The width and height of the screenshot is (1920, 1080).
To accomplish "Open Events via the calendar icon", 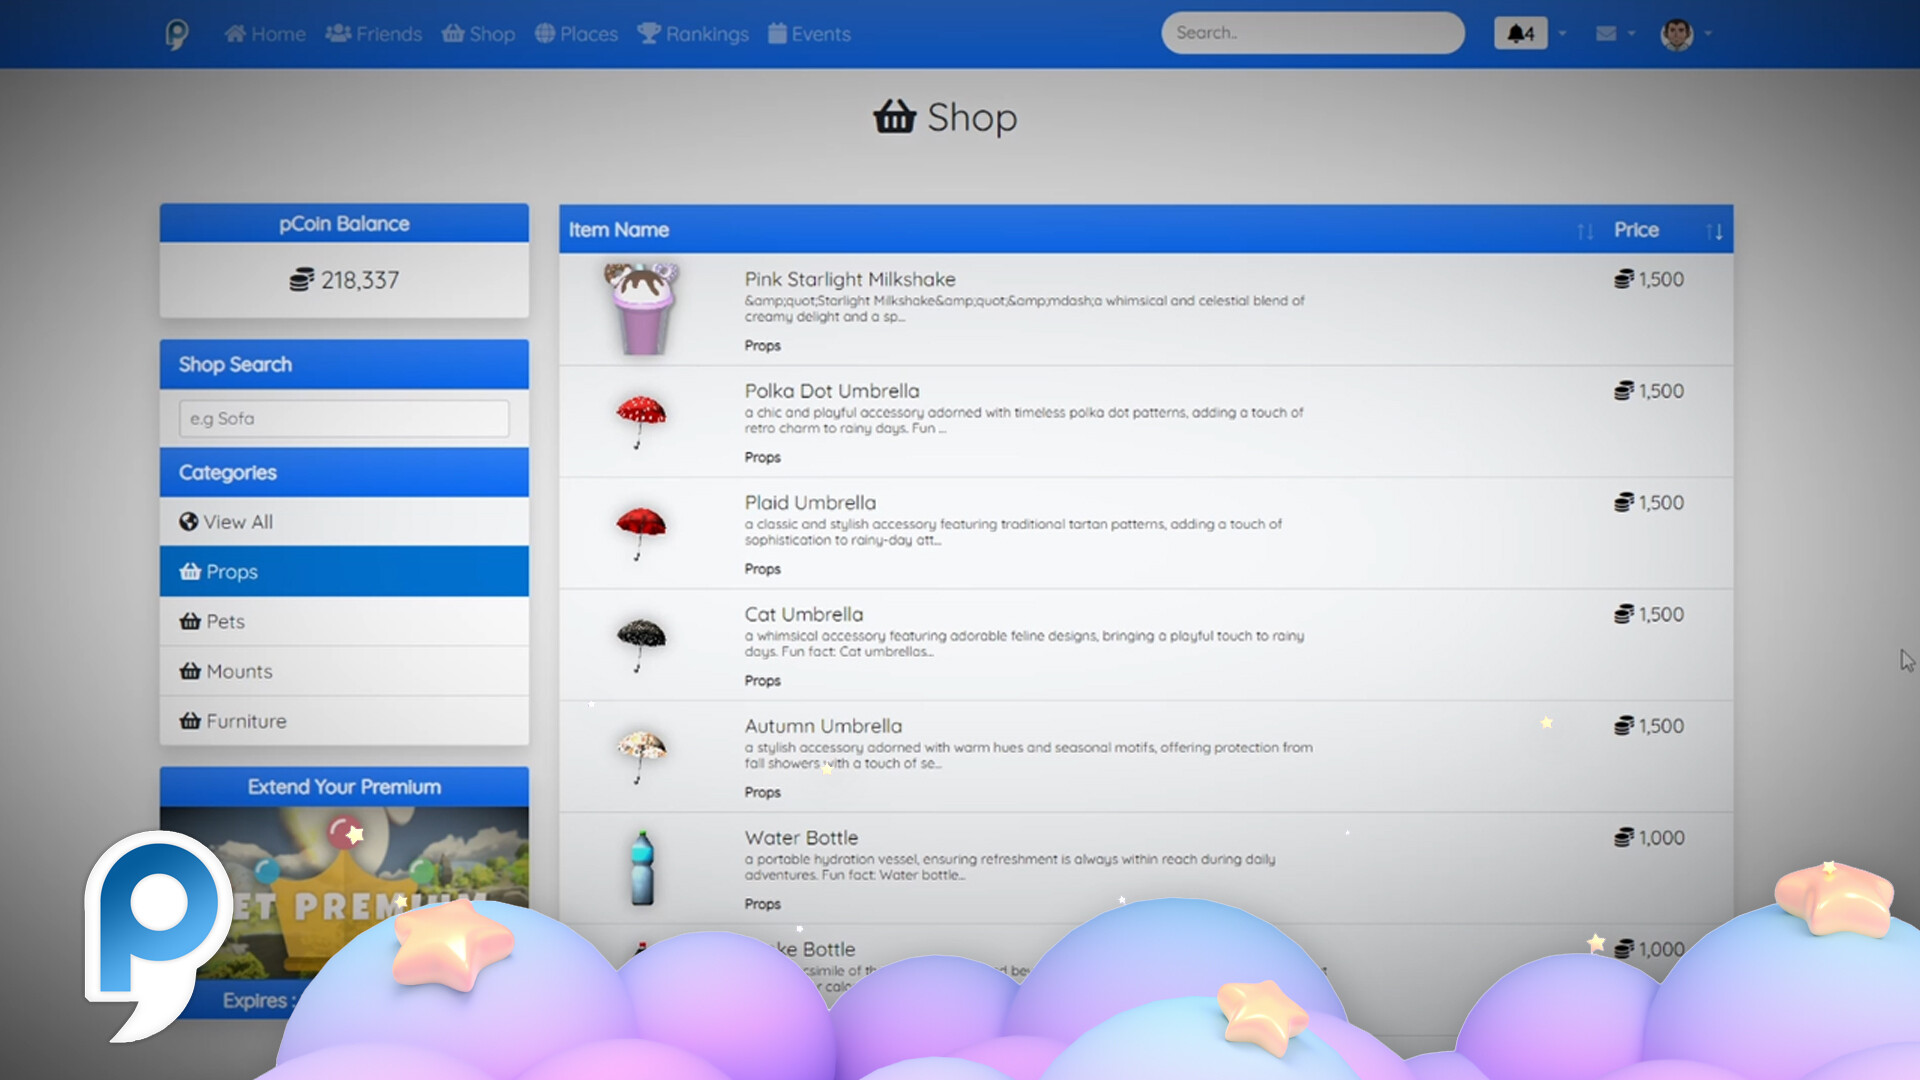I will click(779, 32).
